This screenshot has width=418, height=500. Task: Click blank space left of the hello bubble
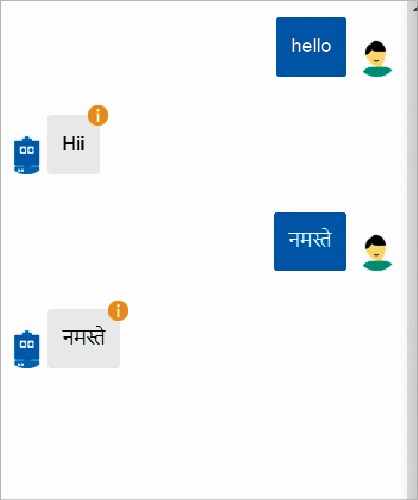point(138,47)
